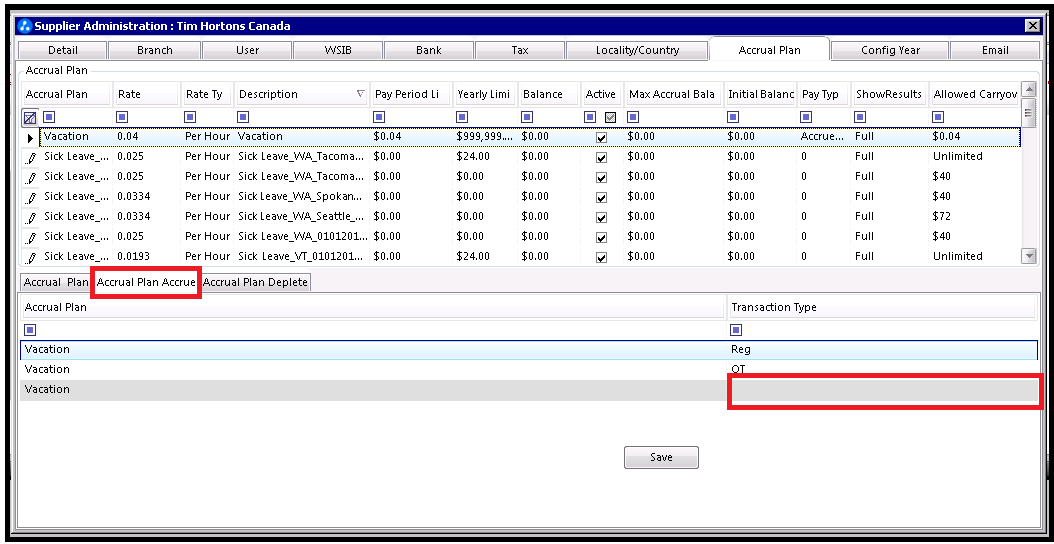Click the pencil icon on the Sick Leave_WA_0101201 row
The image size is (1054, 544).
point(31,237)
